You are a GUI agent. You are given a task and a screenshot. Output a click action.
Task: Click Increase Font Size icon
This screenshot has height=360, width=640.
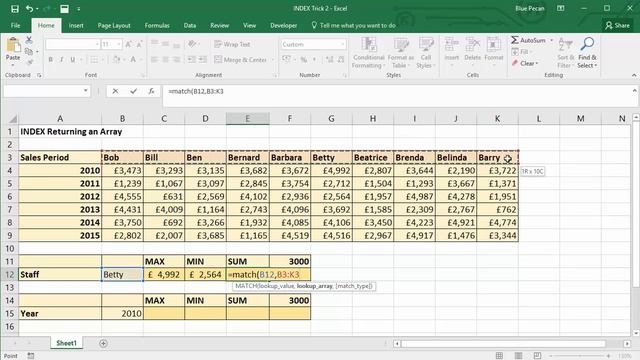pos(128,44)
